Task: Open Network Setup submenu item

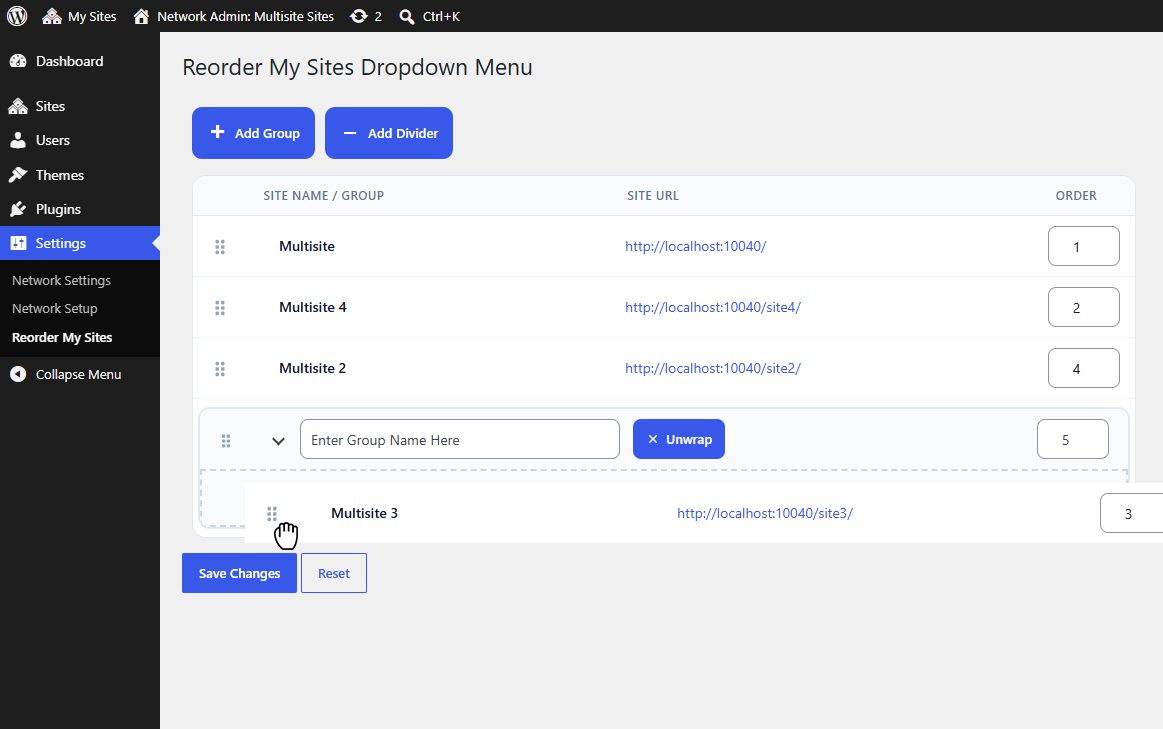Action: coord(54,309)
